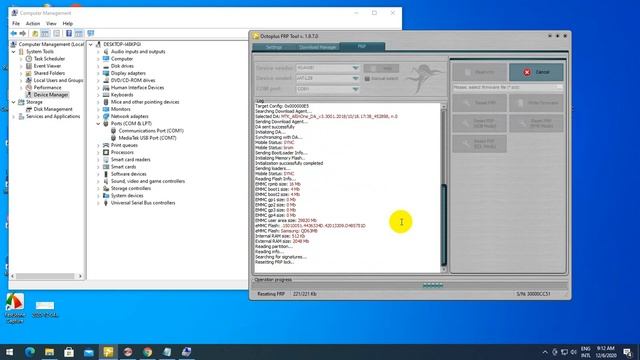Select Device Manager in the left tree
Viewport: 640px width, 360px height.
(x=51, y=95)
